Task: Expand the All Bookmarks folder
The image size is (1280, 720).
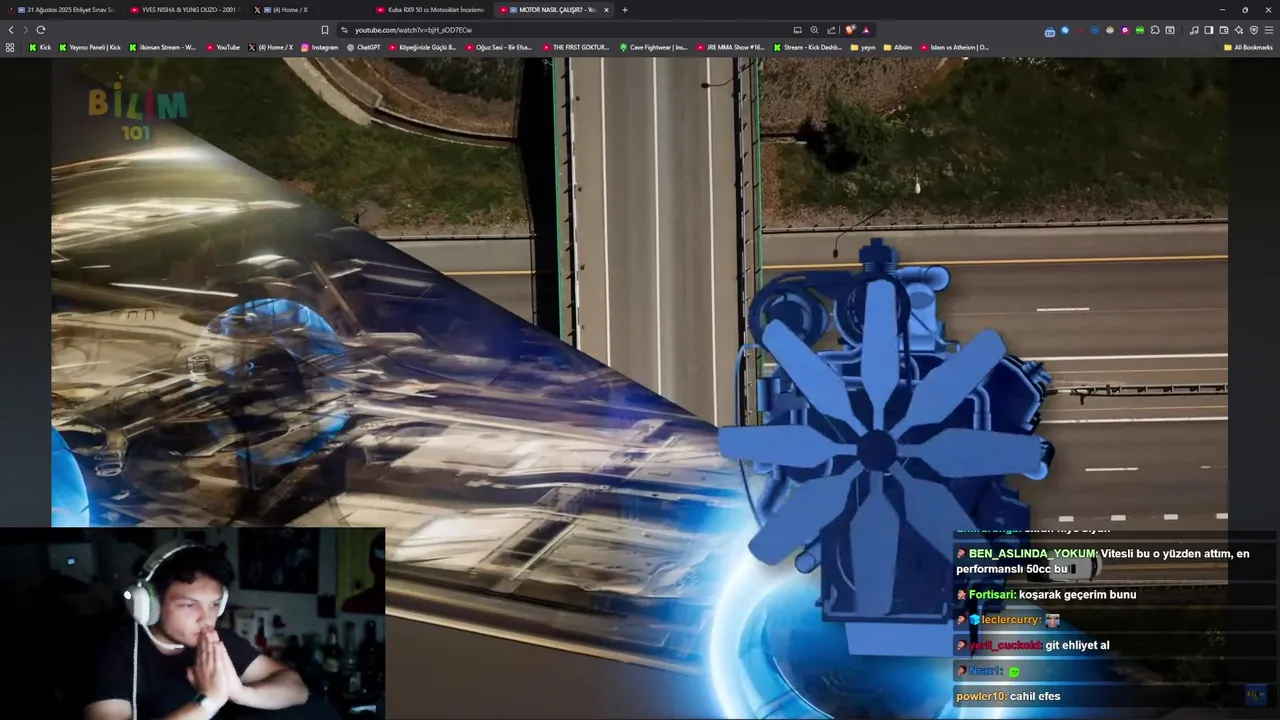Action: [x=1248, y=47]
